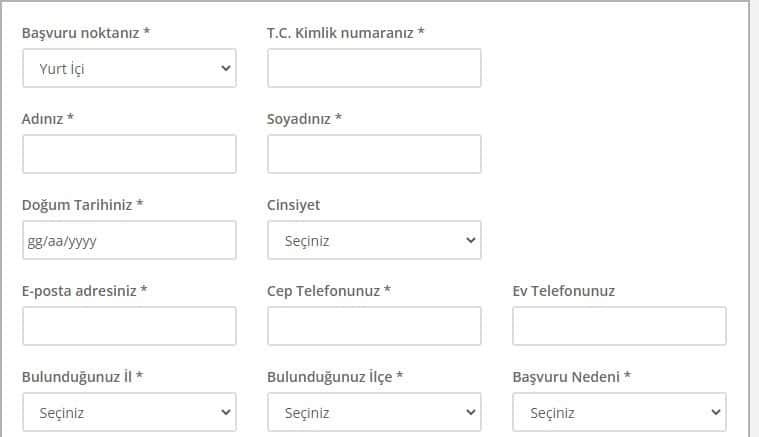Expand the Cinsiyet dropdown

(374, 240)
